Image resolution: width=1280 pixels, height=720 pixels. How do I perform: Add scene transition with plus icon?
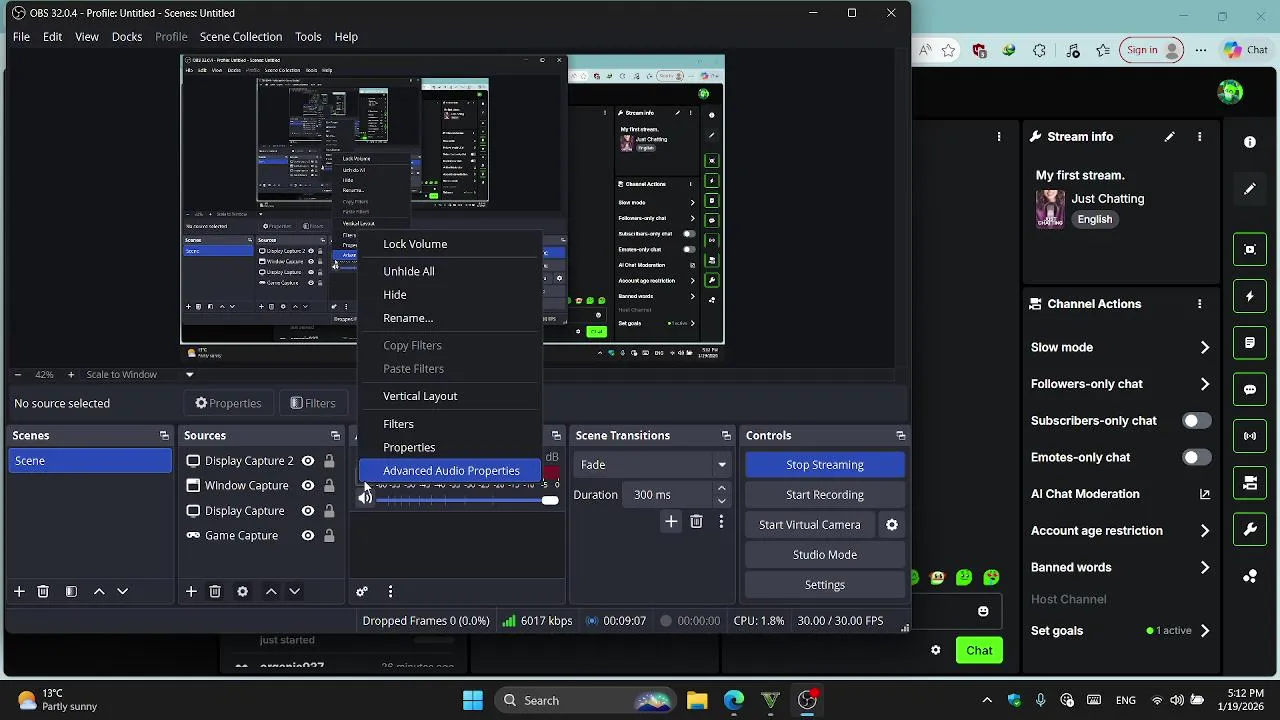tap(671, 521)
